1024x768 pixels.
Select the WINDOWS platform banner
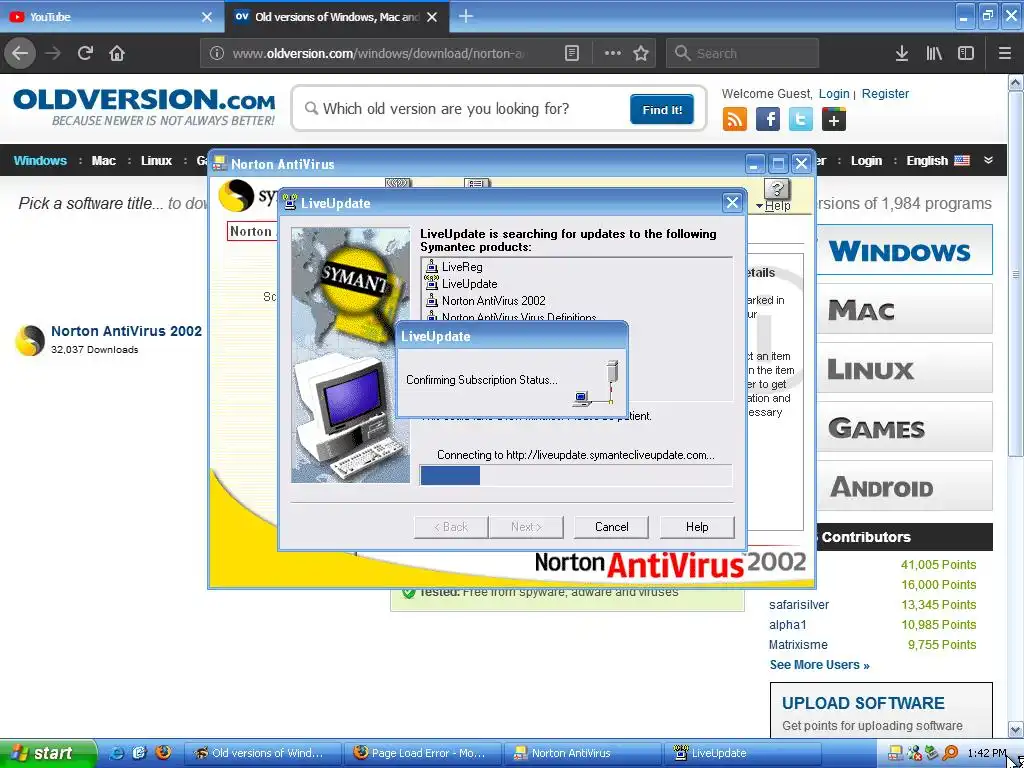[x=904, y=250]
